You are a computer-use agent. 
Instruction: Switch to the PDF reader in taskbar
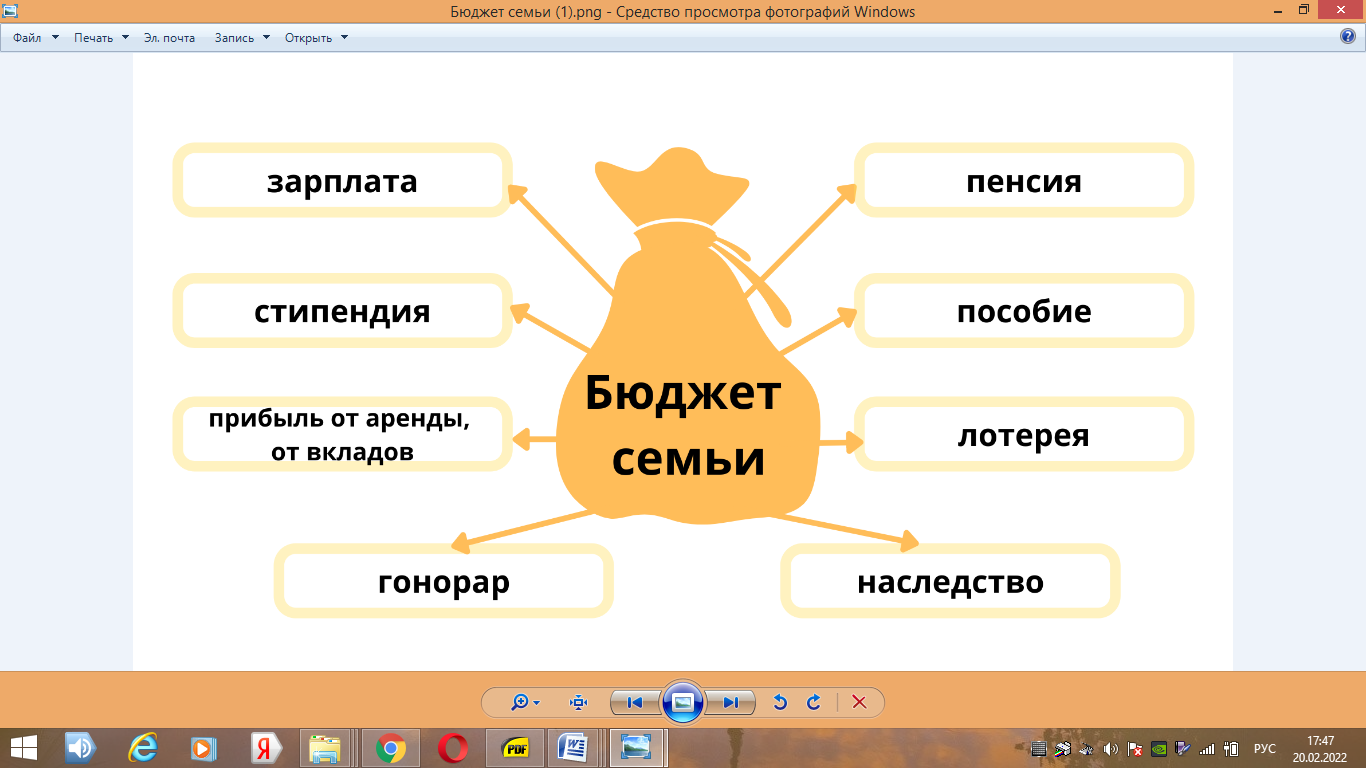click(514, 748)
